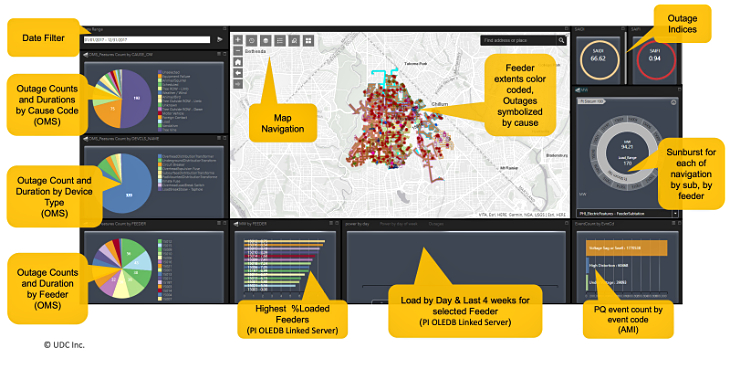Click the Find address or place field
Screen dimensions: 730x369
(519, 40)
